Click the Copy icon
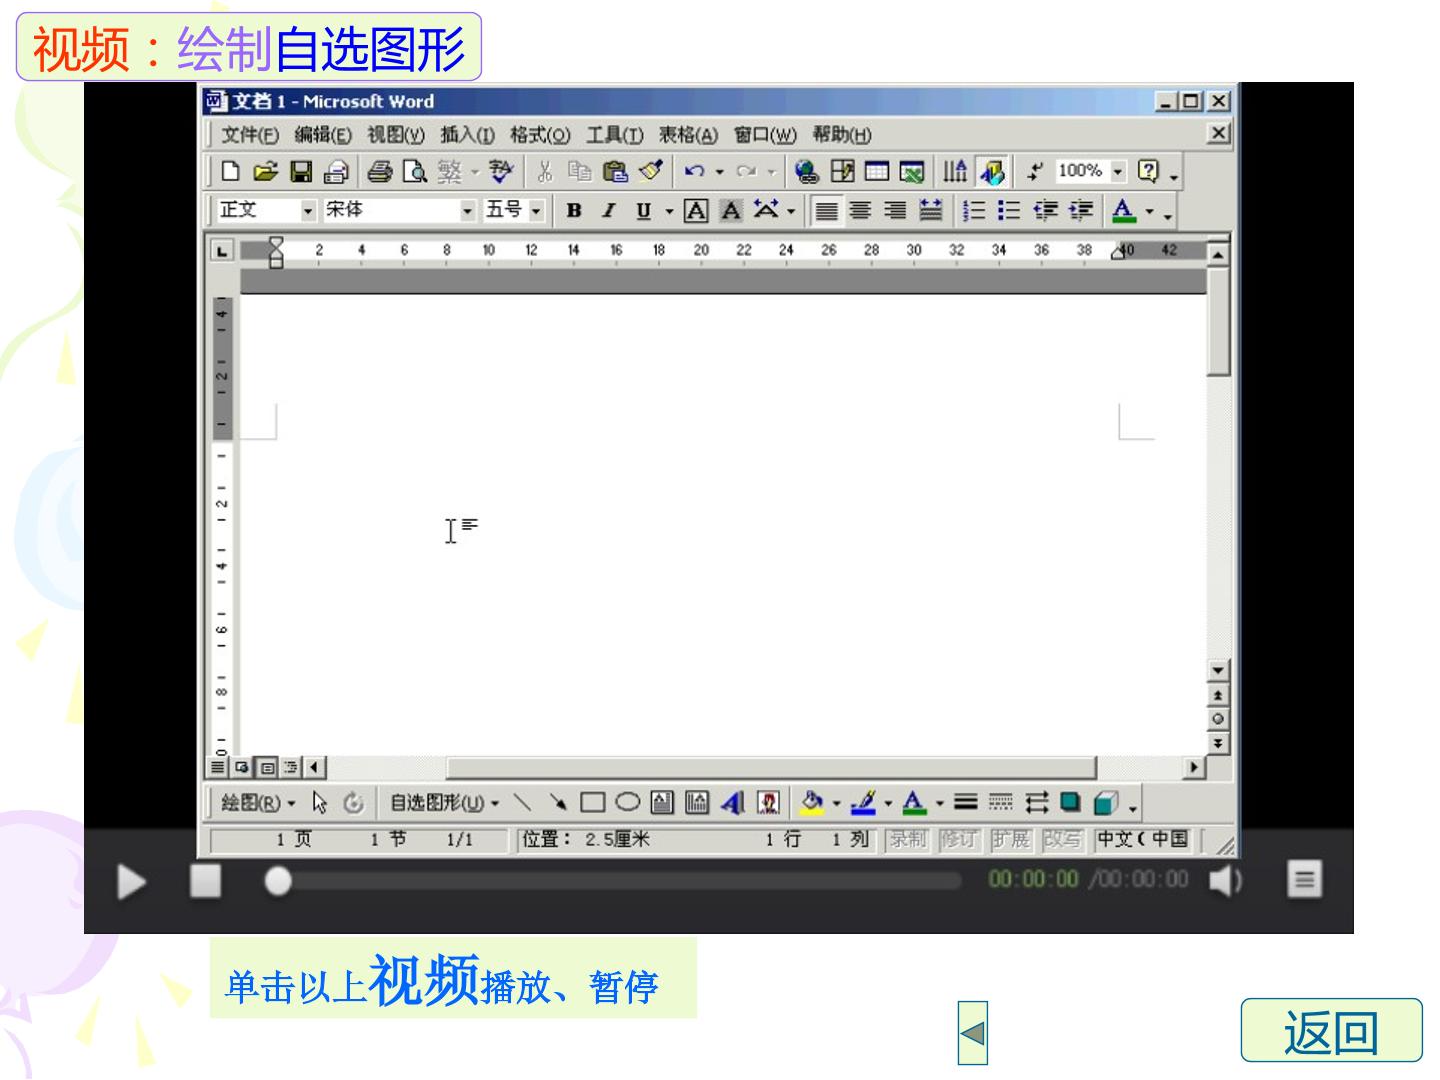The image size is (1440, 1080). click(580, 172)
